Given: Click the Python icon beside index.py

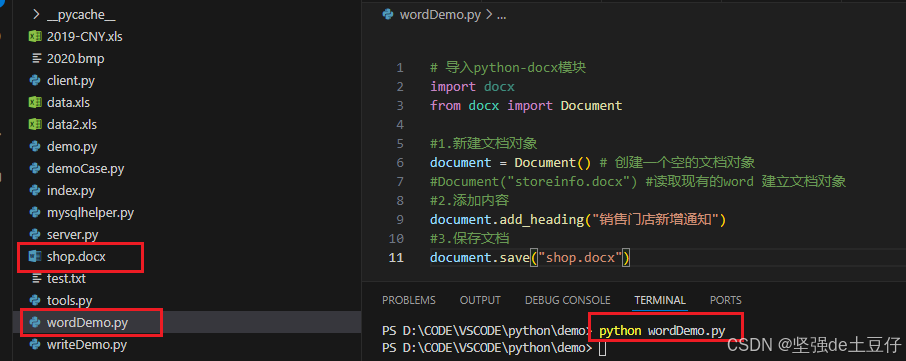Looking at the screenshot, I should [35, 191].
